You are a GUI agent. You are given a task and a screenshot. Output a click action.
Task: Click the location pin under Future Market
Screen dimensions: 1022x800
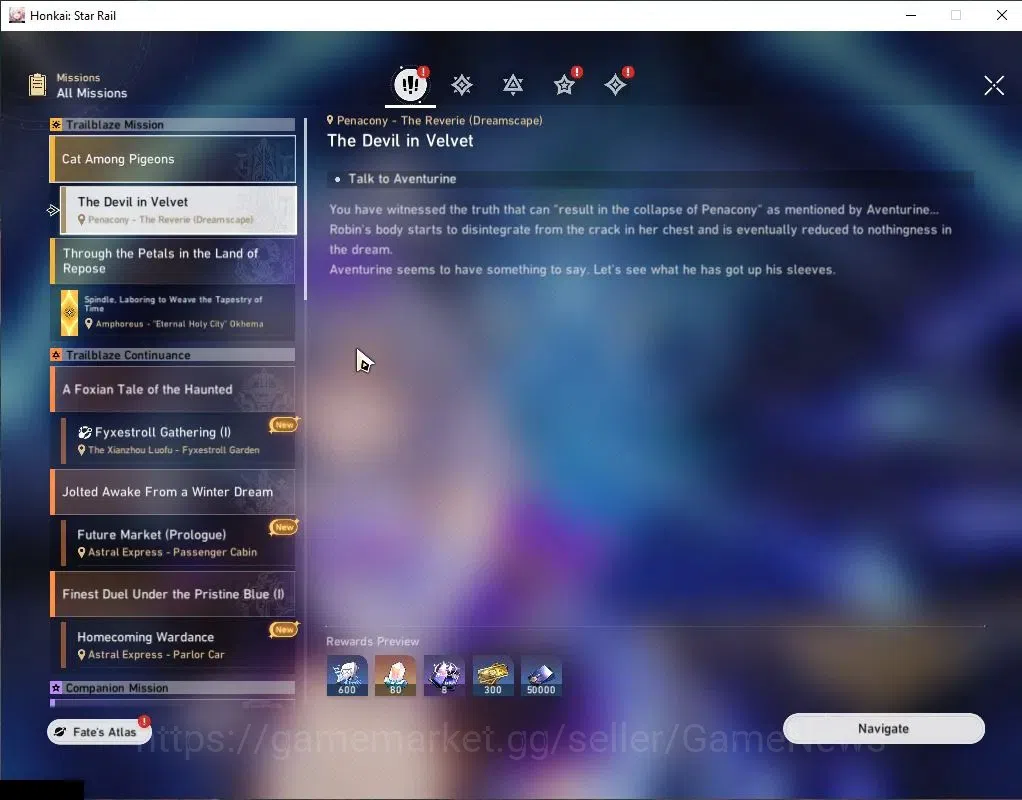81,552
